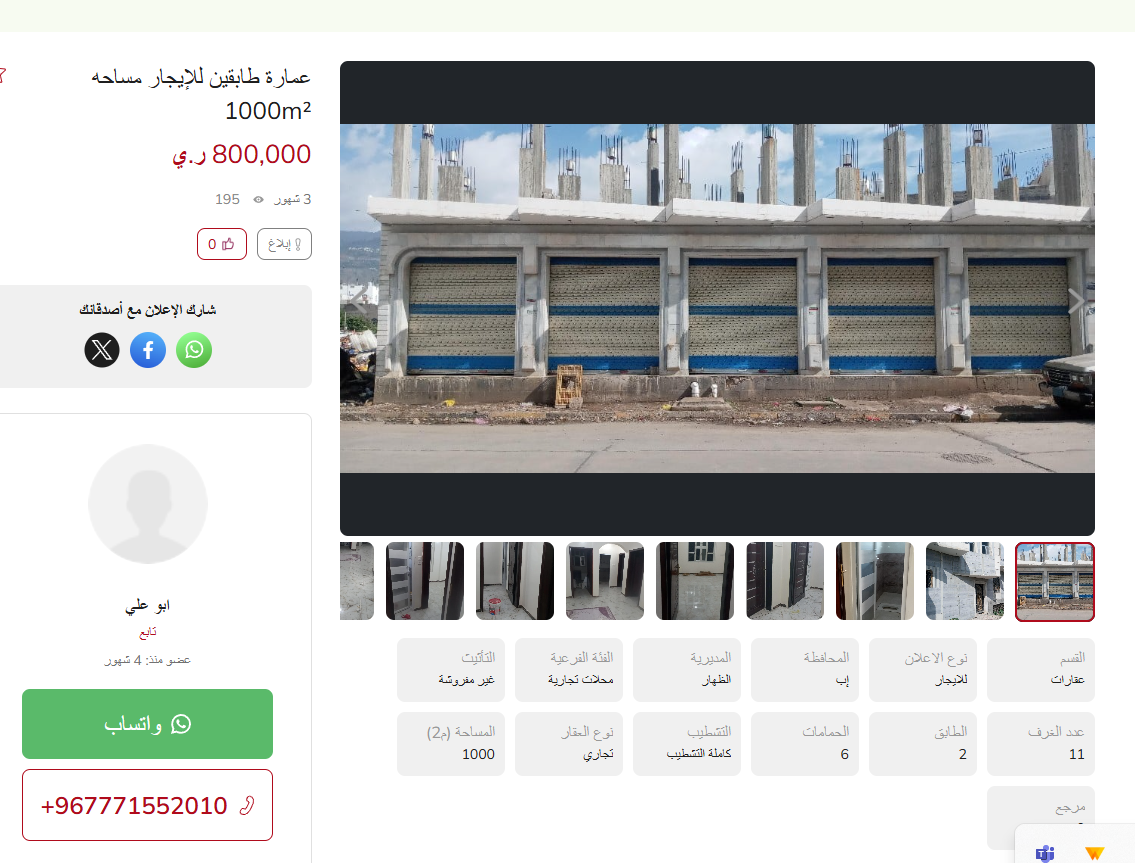1135x863 pixels.
Task: Select the thumbnail showing window with shiny floor
Action: (695, 581)
